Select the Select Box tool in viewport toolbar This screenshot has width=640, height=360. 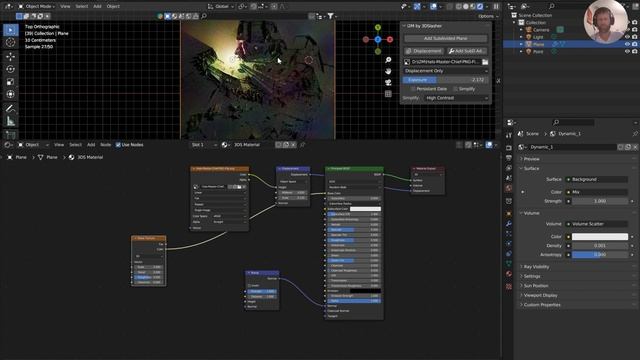click(x=11, y=30)
